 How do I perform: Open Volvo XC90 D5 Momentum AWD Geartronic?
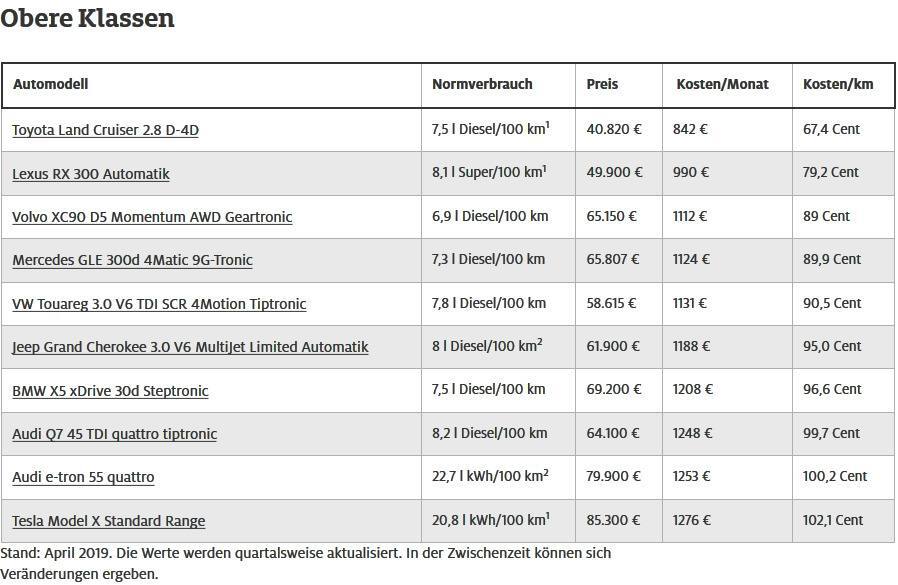(x=152, y=217)
